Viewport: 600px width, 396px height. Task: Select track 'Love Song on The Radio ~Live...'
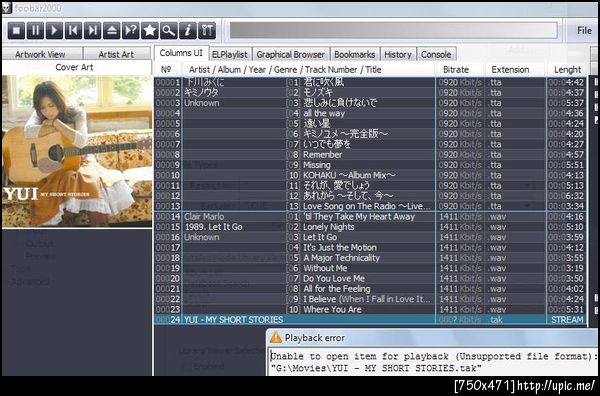click(x=367, y=206)
